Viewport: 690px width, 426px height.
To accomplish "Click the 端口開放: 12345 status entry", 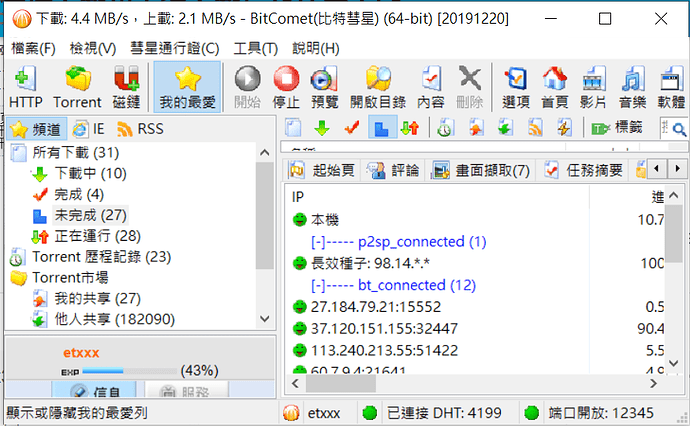I will tap(601, 413).
